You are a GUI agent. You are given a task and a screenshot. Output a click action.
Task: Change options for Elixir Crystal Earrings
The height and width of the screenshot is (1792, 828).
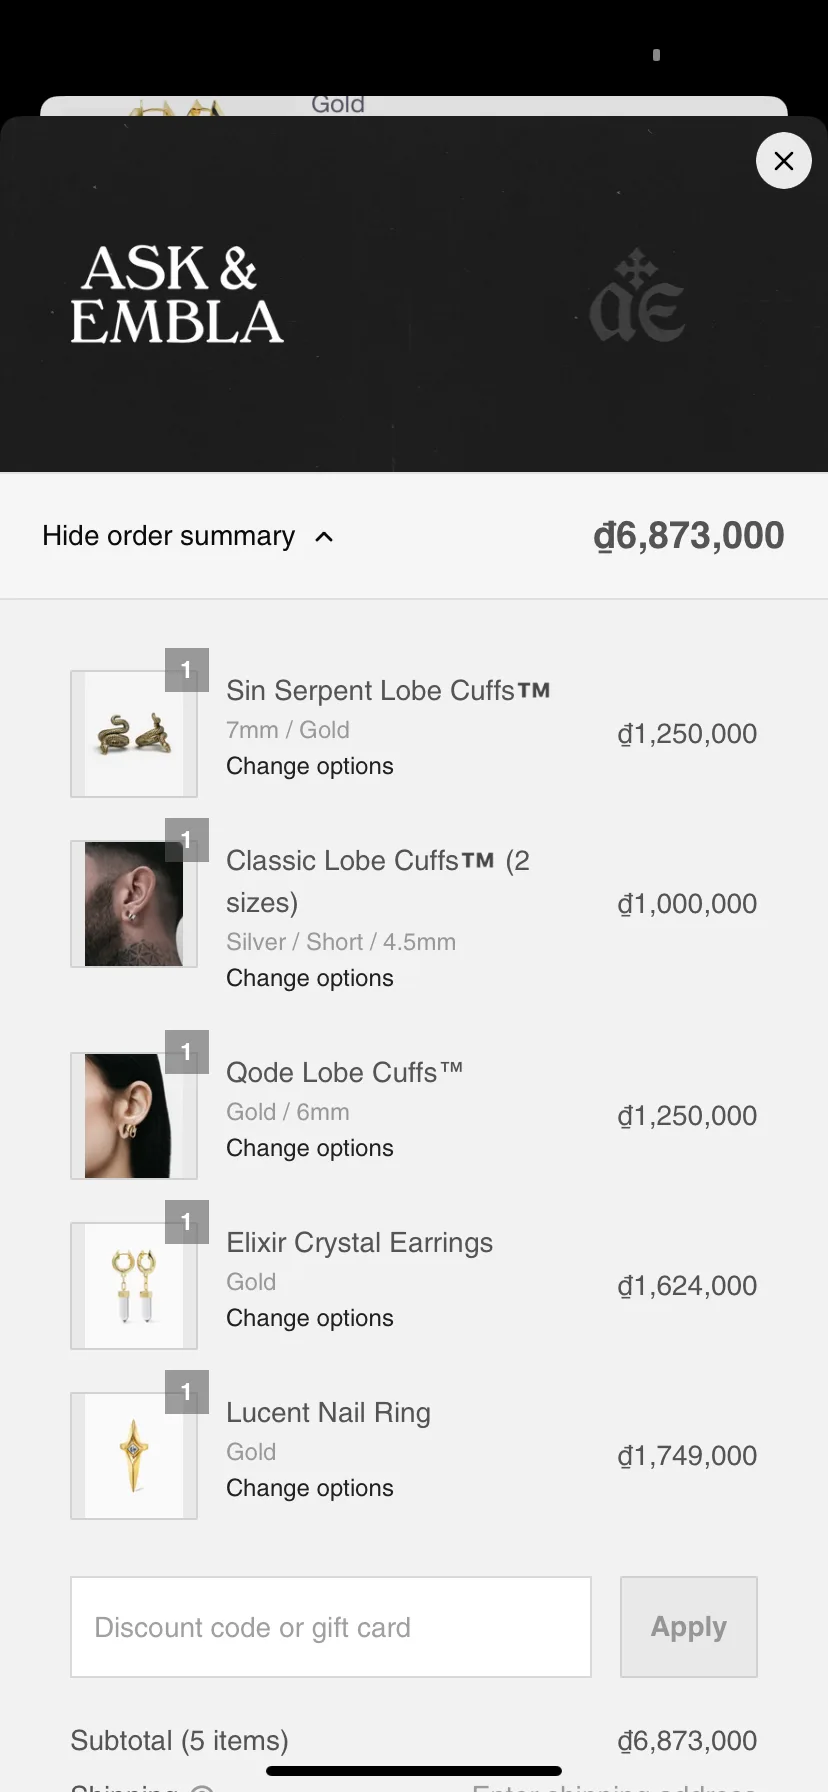coord(310,1318)
